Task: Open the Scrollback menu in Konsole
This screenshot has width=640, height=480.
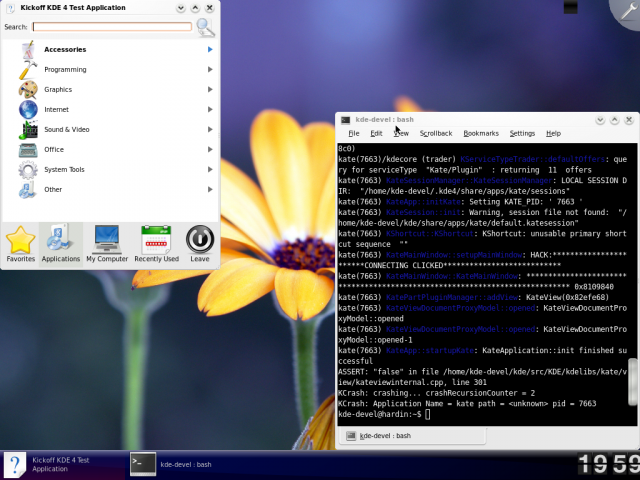Action: point(435,133)
